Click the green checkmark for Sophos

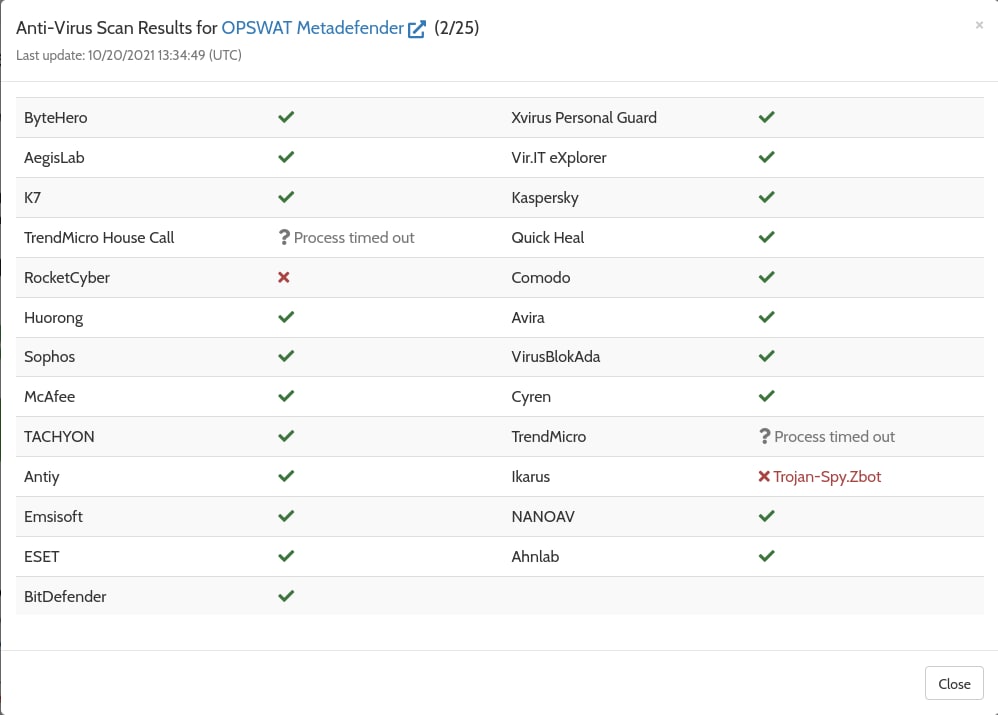click(286, 357)
